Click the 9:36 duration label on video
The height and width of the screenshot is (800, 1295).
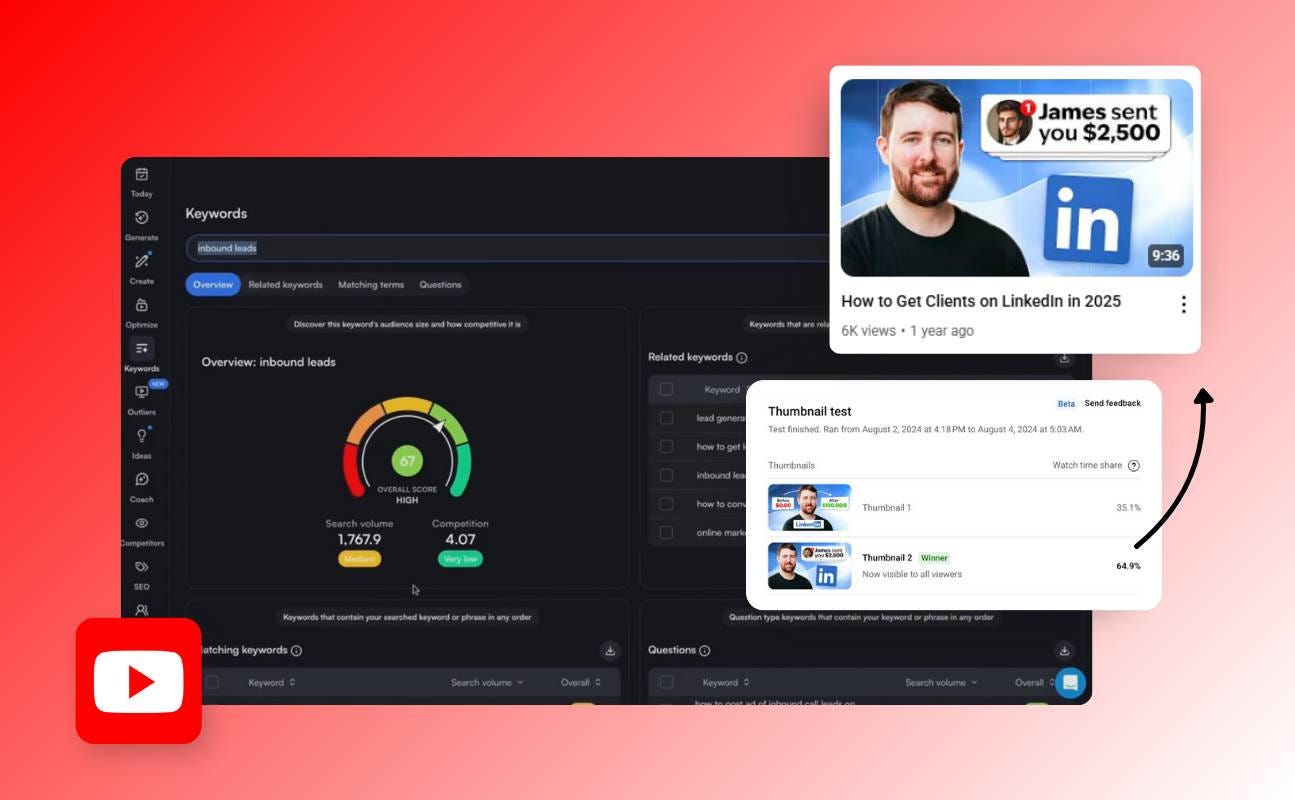point(1166,255)
